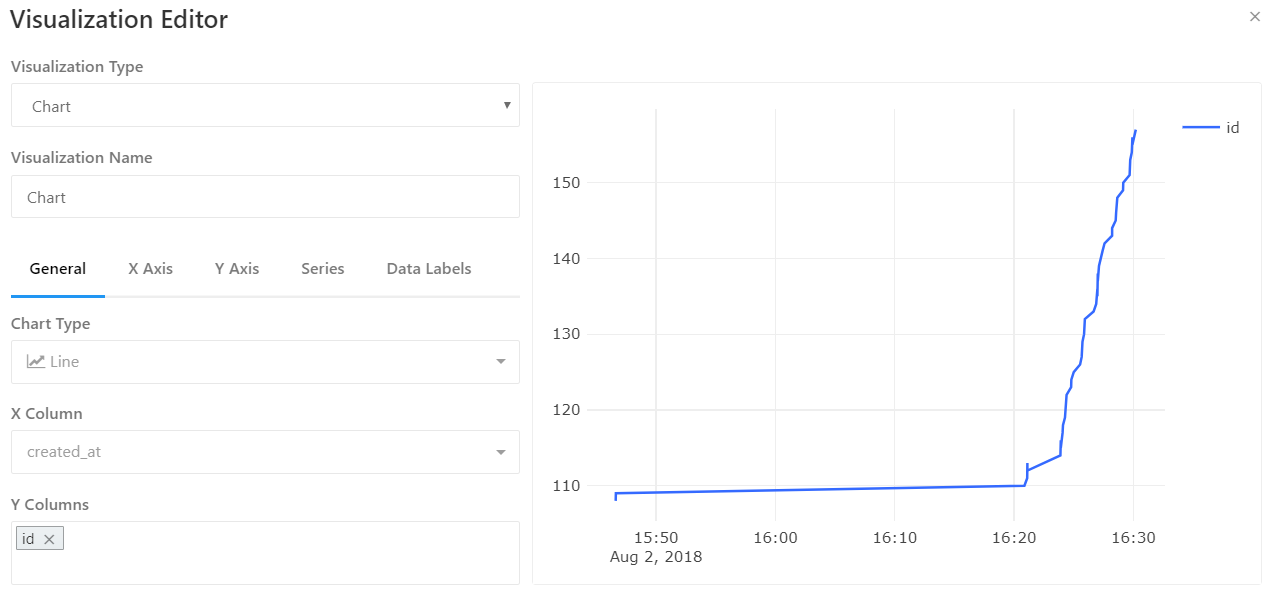Click the 120 y-axis tick label
1269x608 pixels.
565,410
